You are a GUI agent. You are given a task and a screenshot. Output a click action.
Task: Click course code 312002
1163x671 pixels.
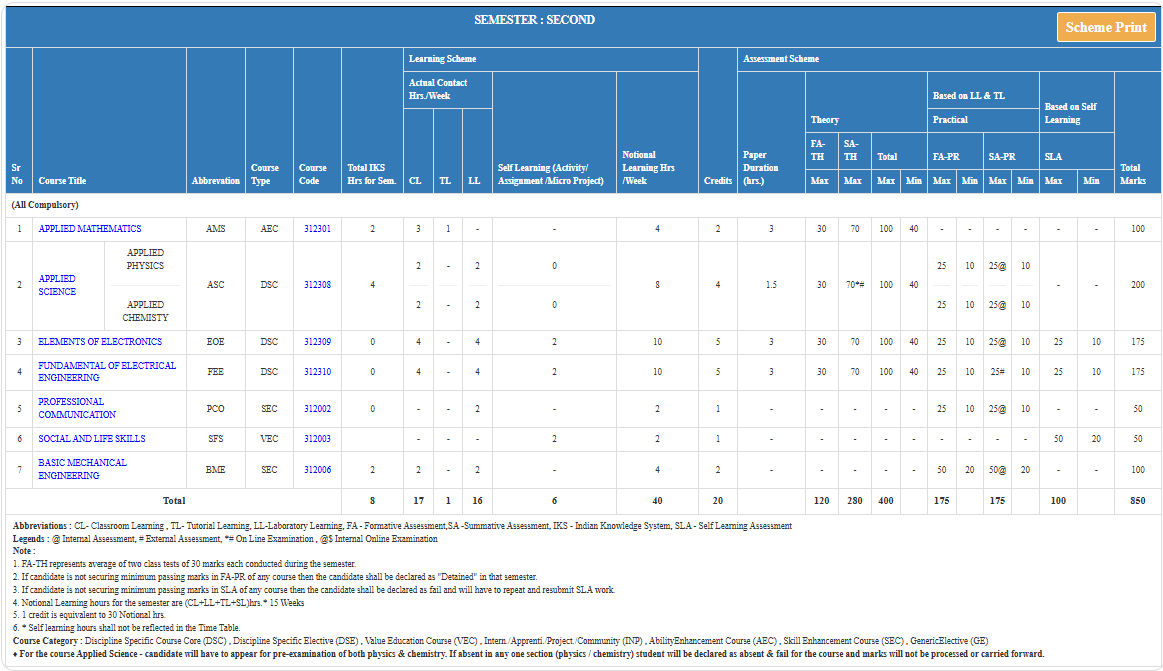tap(317, 408)
